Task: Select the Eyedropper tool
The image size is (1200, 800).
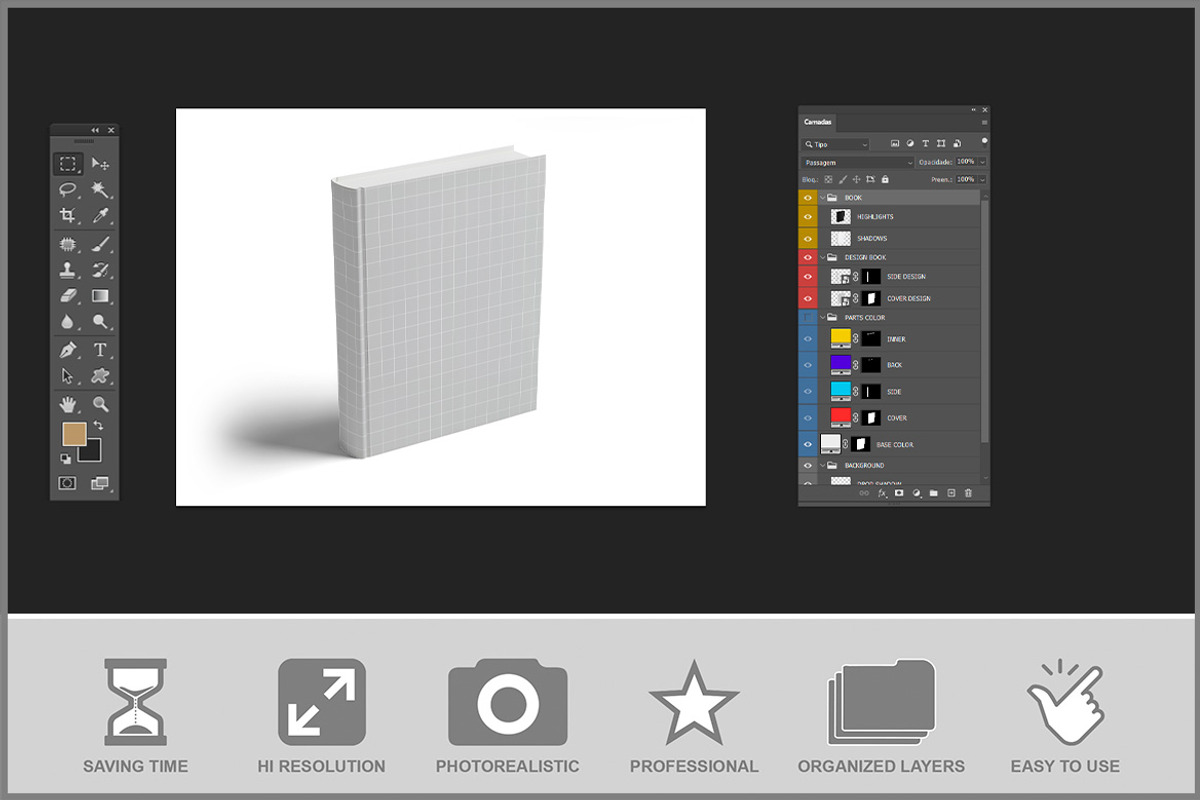Action: [x=101, y=215]
